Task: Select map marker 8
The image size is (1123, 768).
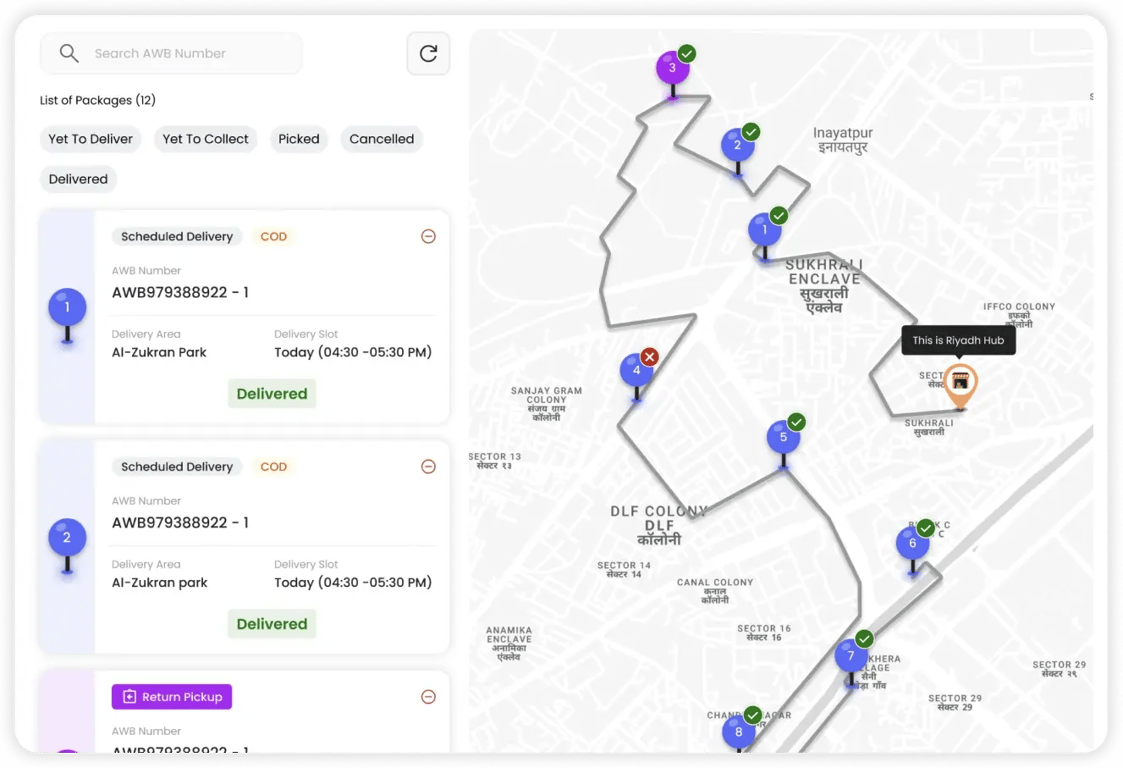Action: pos(738,732)
